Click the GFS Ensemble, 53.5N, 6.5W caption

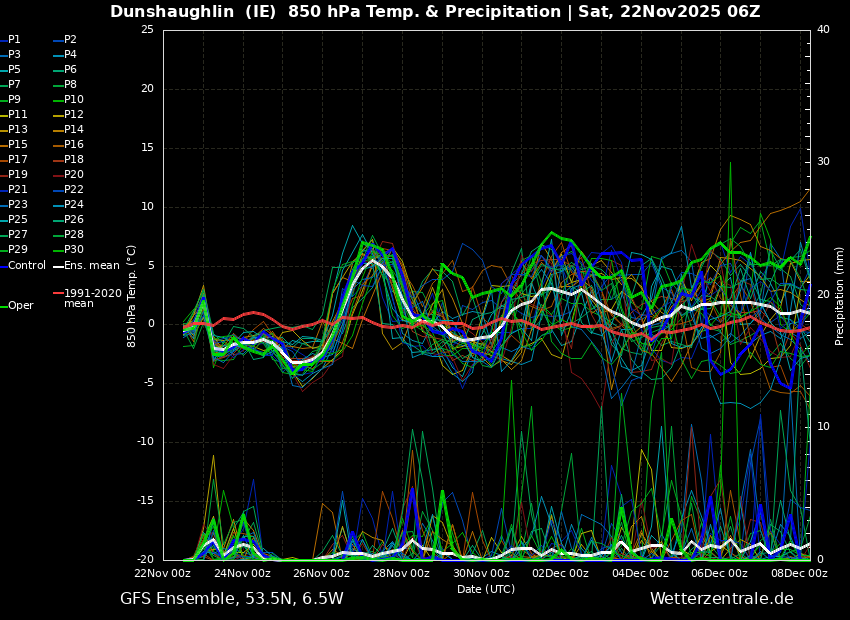[x=231, y=599]
